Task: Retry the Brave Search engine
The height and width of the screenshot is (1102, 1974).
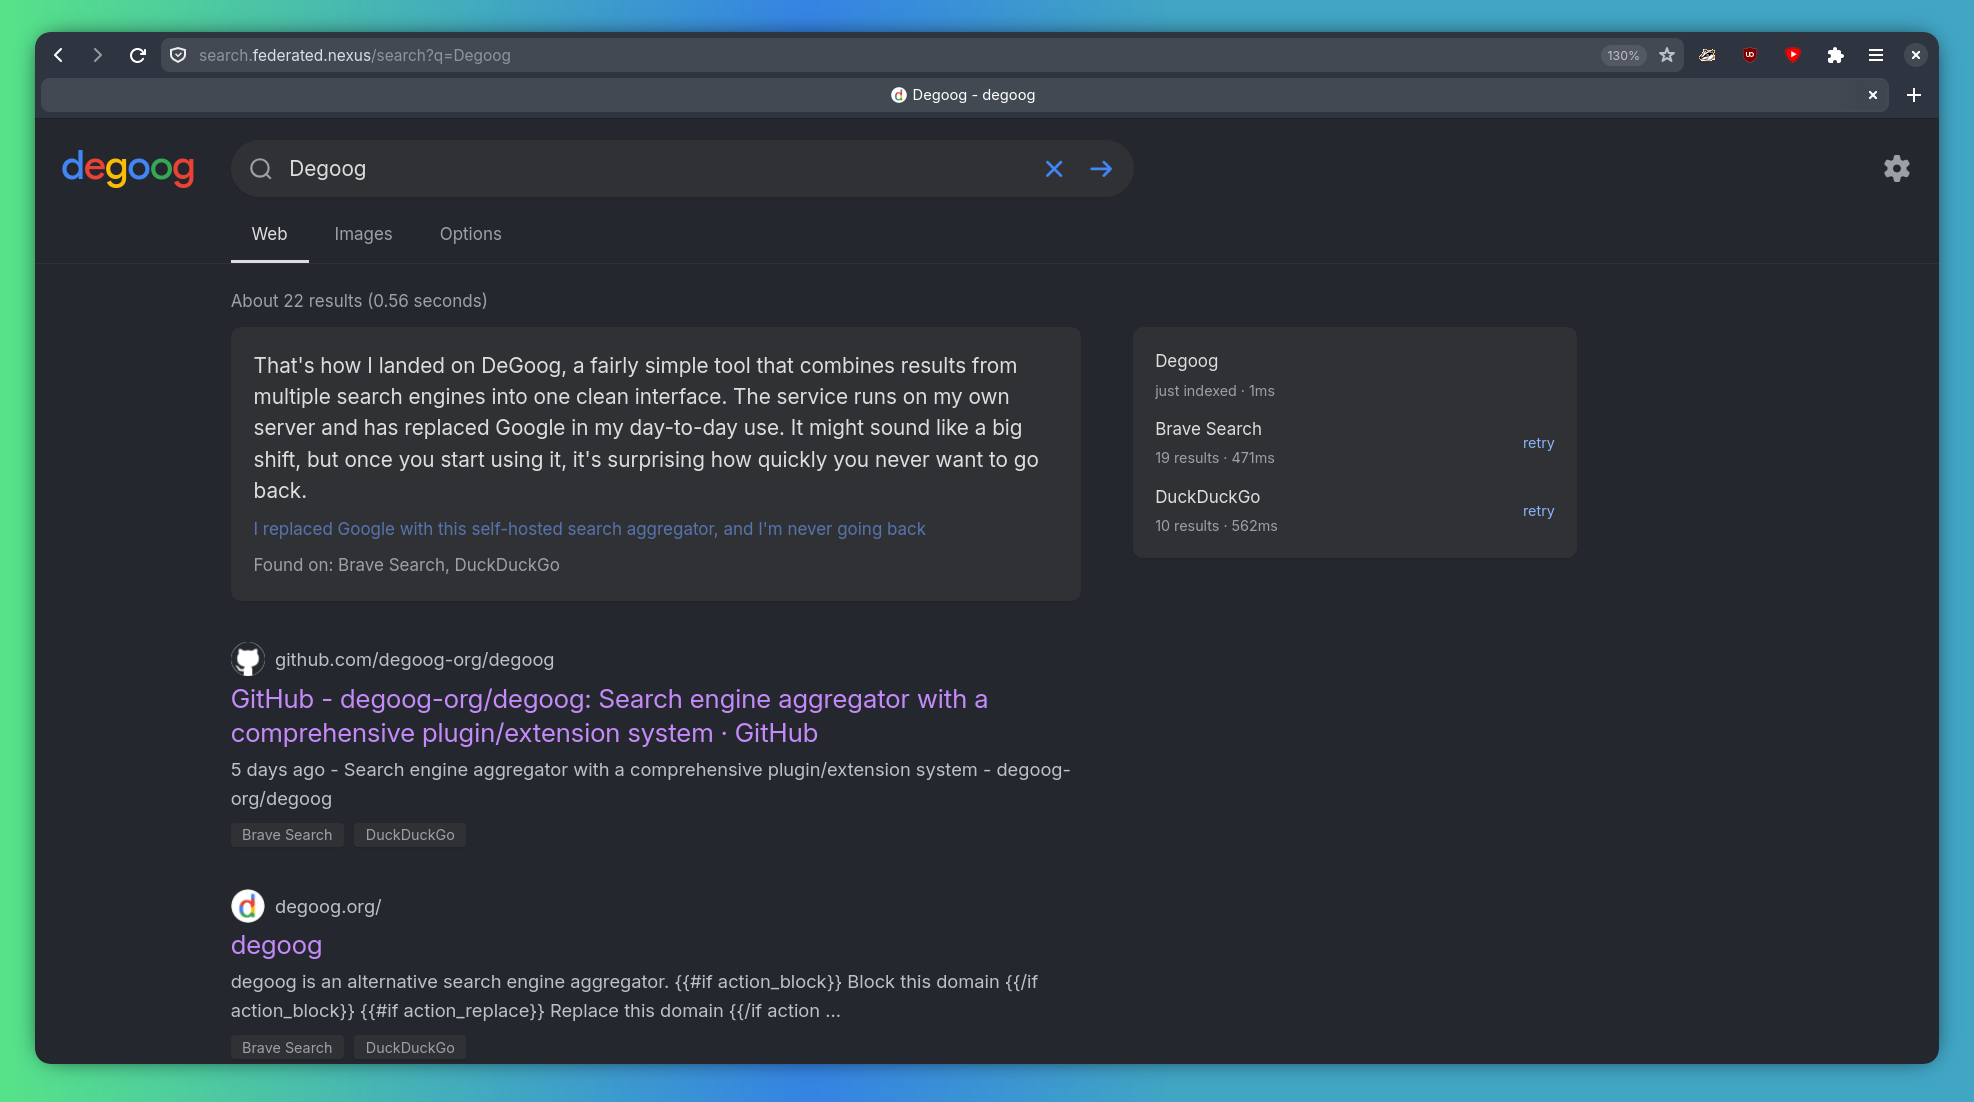Action: [1538, 443]
